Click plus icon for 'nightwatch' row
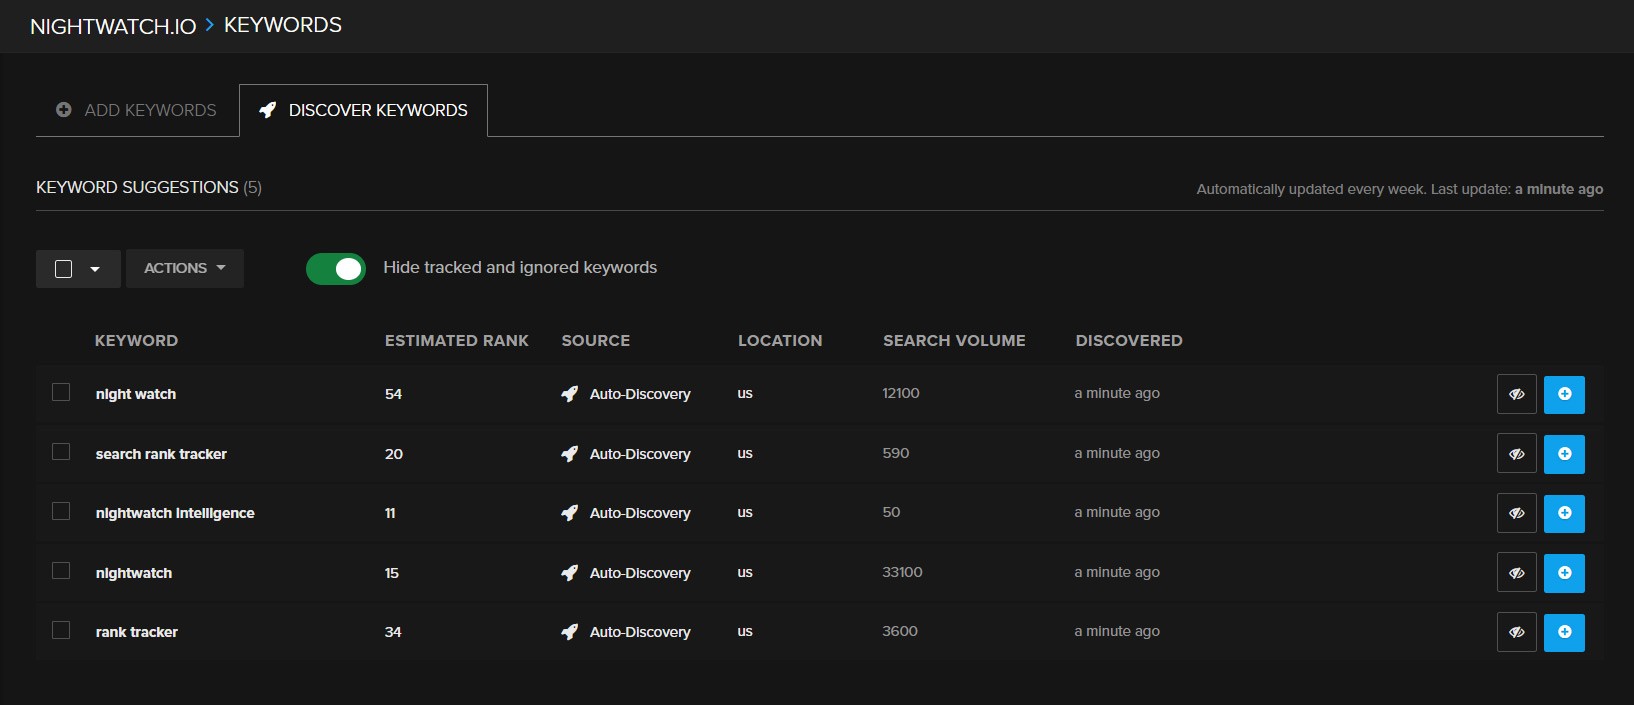Image resolution: width=1634 pixels, height=705 pixels. point(1564,573)
